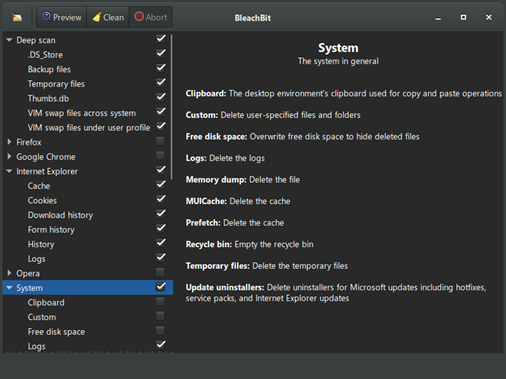Close the BleachBit window
Viewport: 506px width, 379px height.
pyautogui.click(x=489, y=17)
